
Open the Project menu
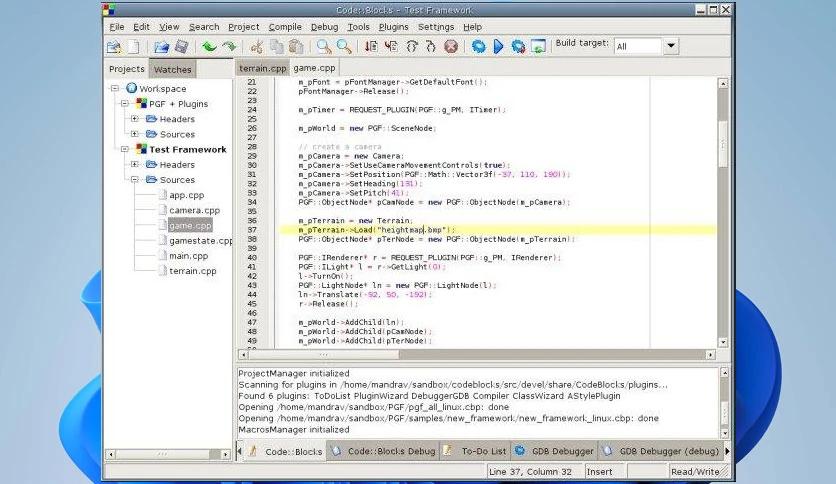pyautogui.click(x=244, y=27)
